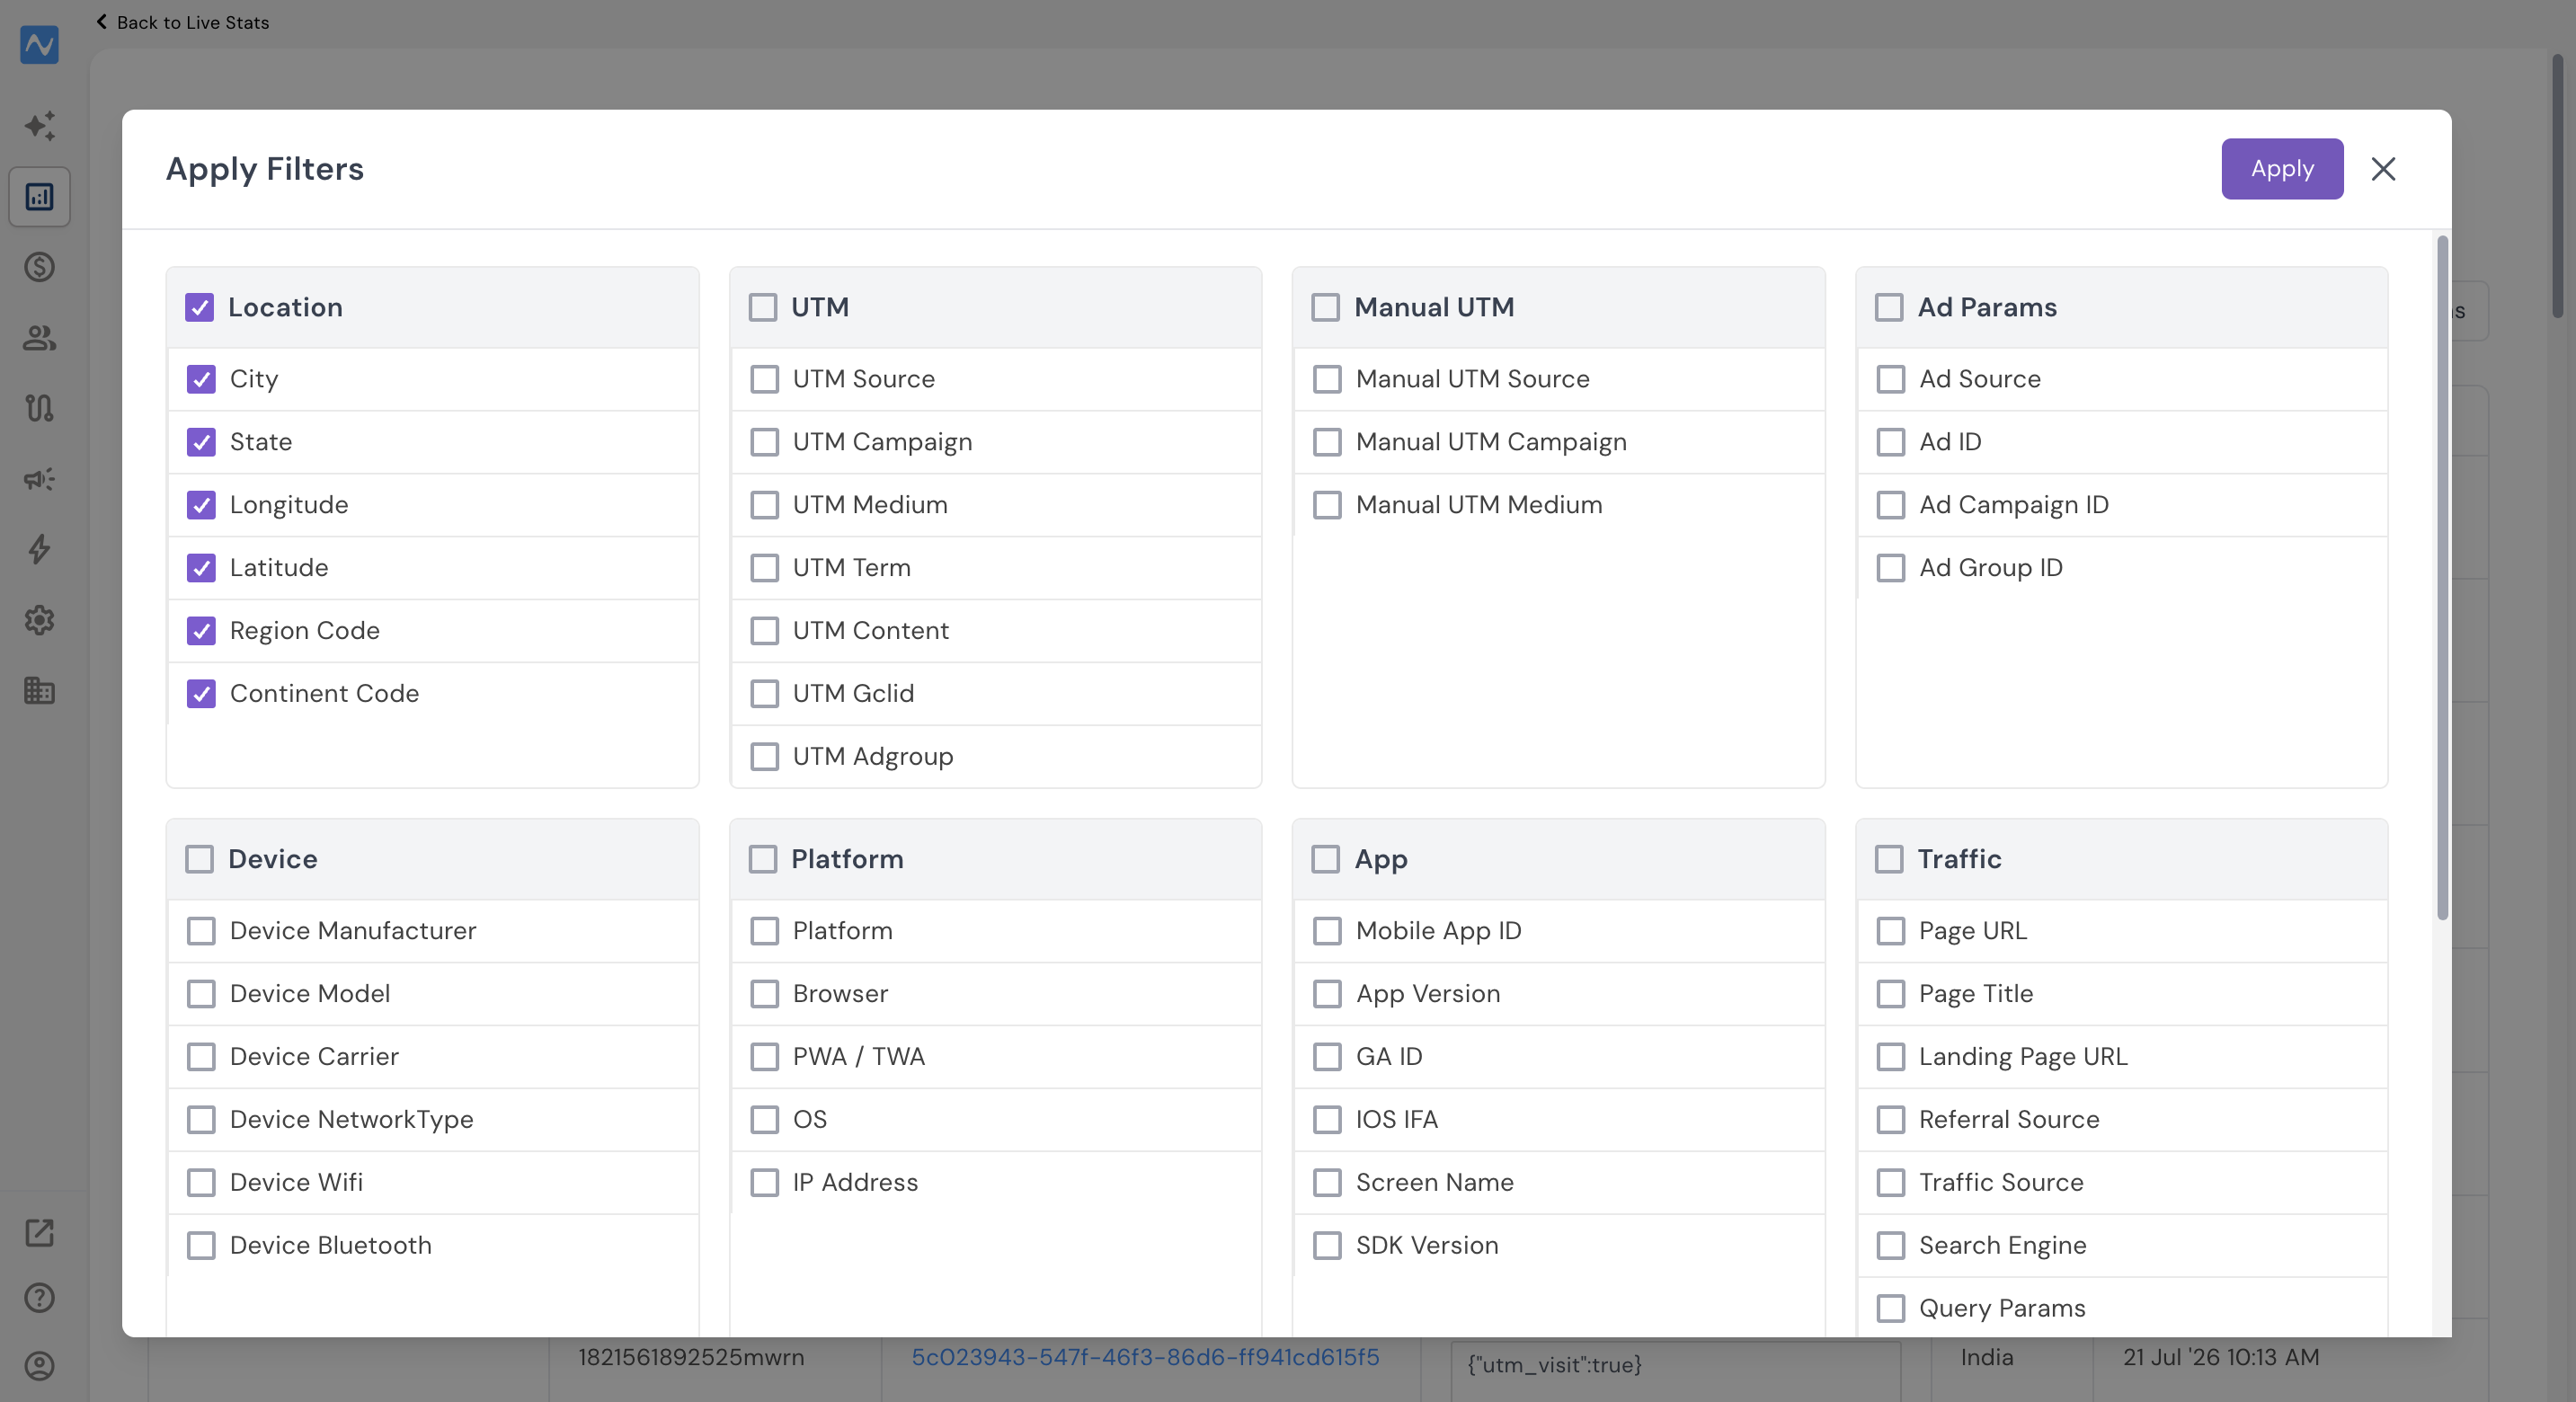2576x1402 pixels.
Task: Close the Apply Filters dialog
Action: pos(2383,169)
